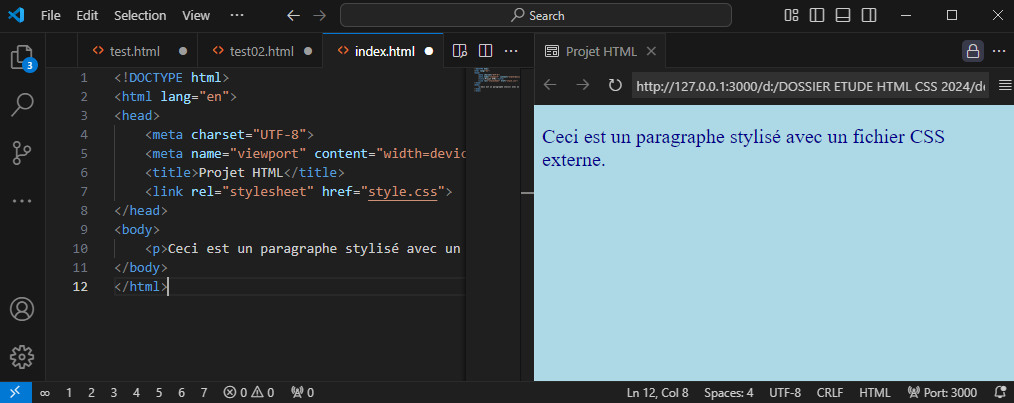1014x403 pixels.
Task: Open the remote window status bar icon
Action: [x=16, y=392]
